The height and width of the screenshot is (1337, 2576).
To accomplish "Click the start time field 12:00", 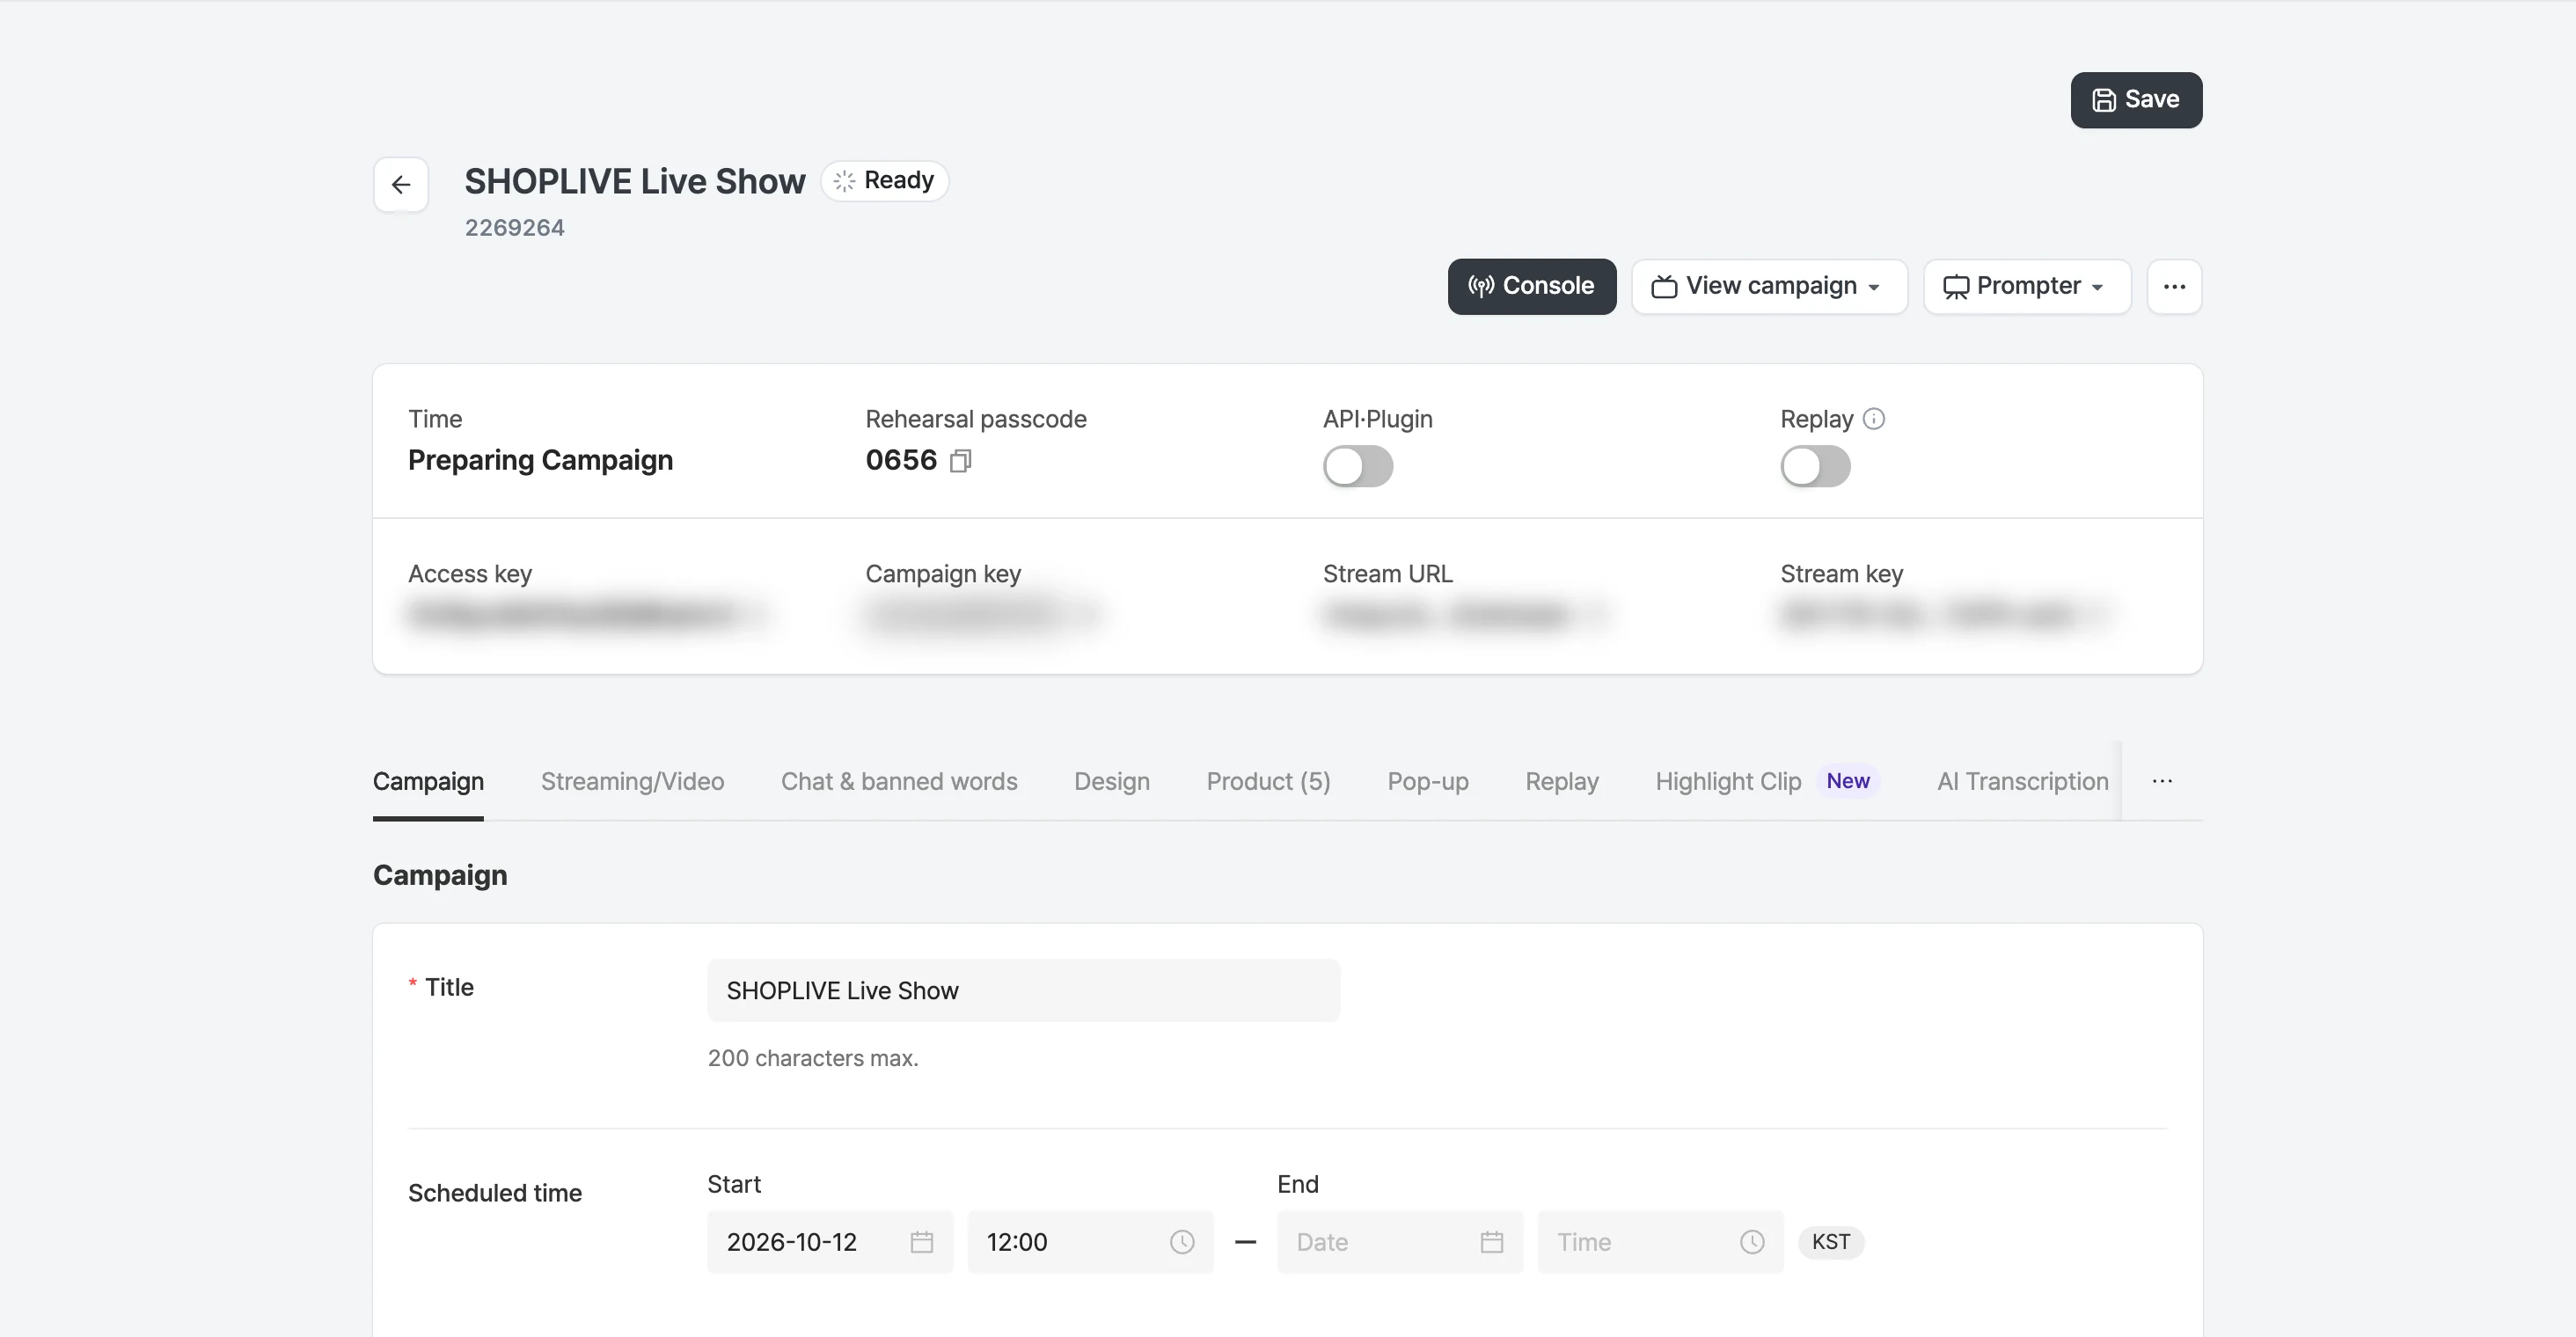I will 1090,1242.
